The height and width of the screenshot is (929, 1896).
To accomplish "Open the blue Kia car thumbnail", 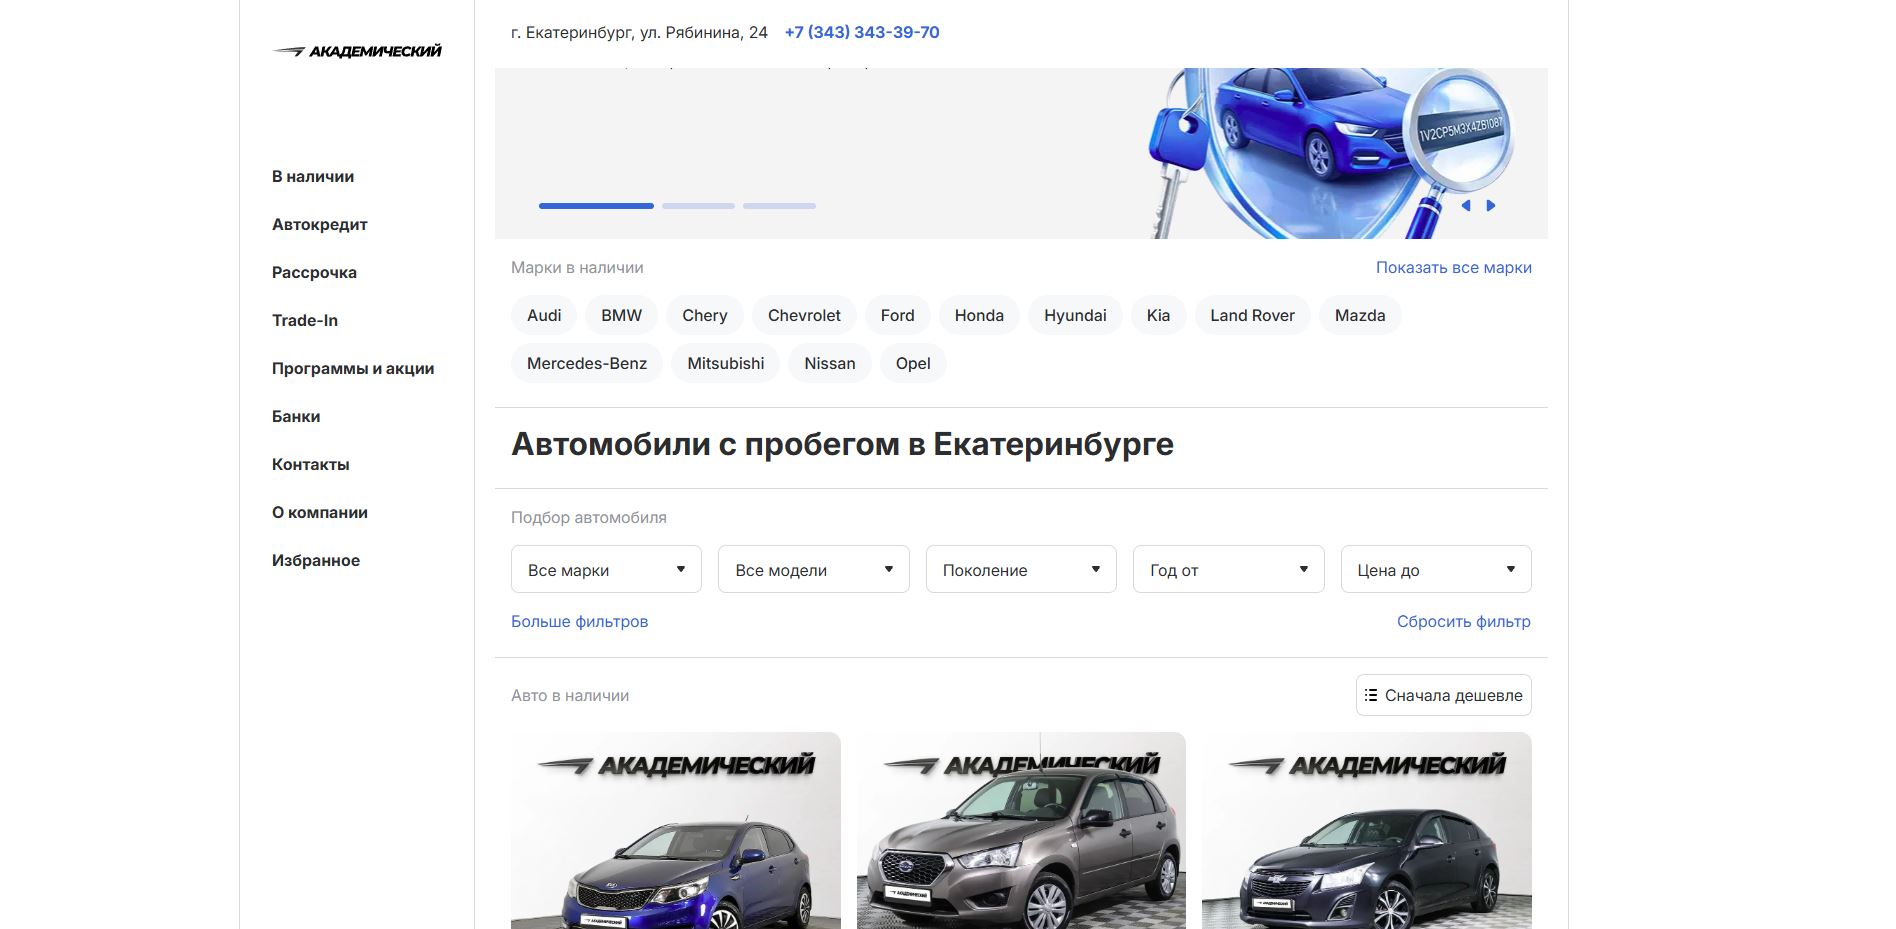I will click(676, 830).
